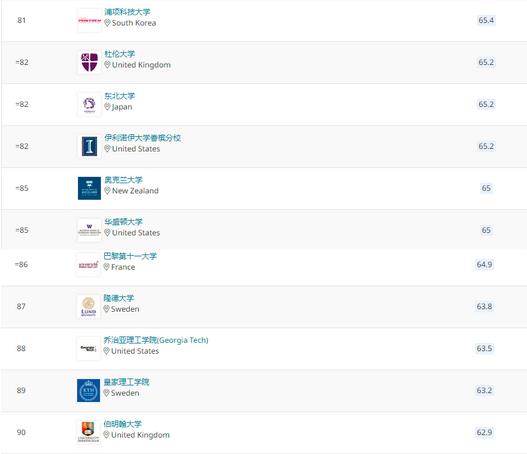Open the 东北大学 university link
527x454 pixels.
pos(119,96)
